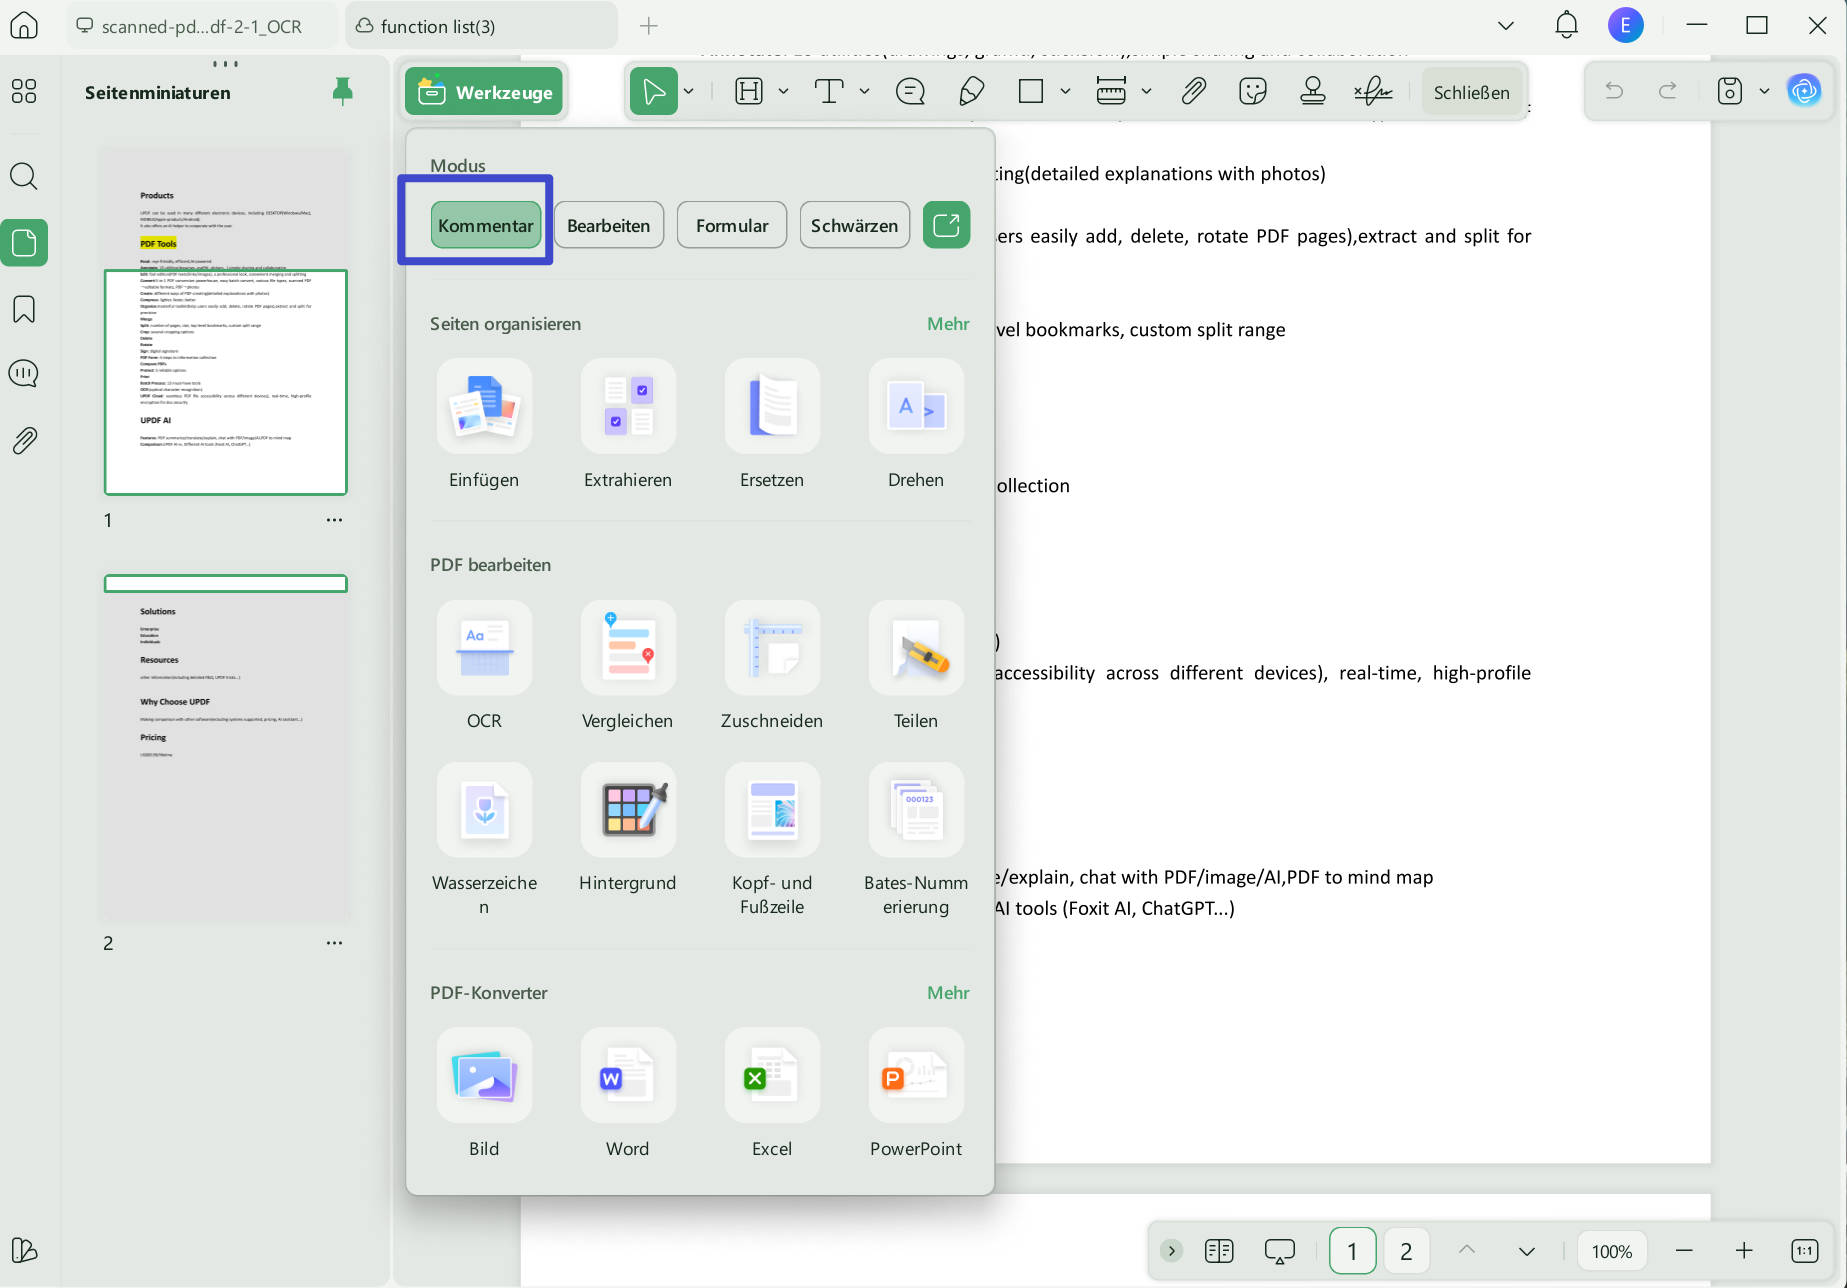Click the sticker tool icon
This screenshot has width=1847, height=1288.
point(1252,92)
